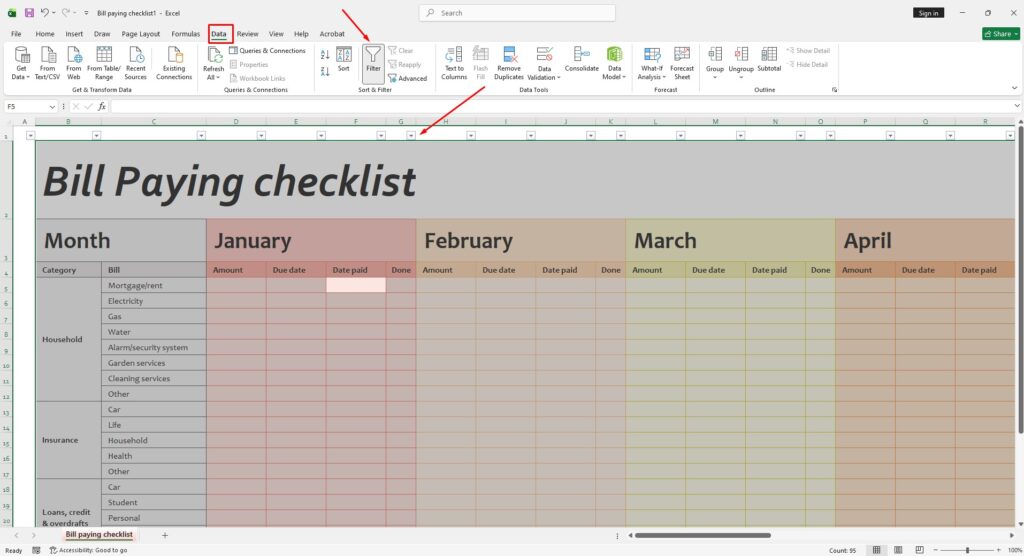Image resolution: width=1024 pixels, height=556 pixels.
Task: Open the Sort dialog
Action: 344,59
